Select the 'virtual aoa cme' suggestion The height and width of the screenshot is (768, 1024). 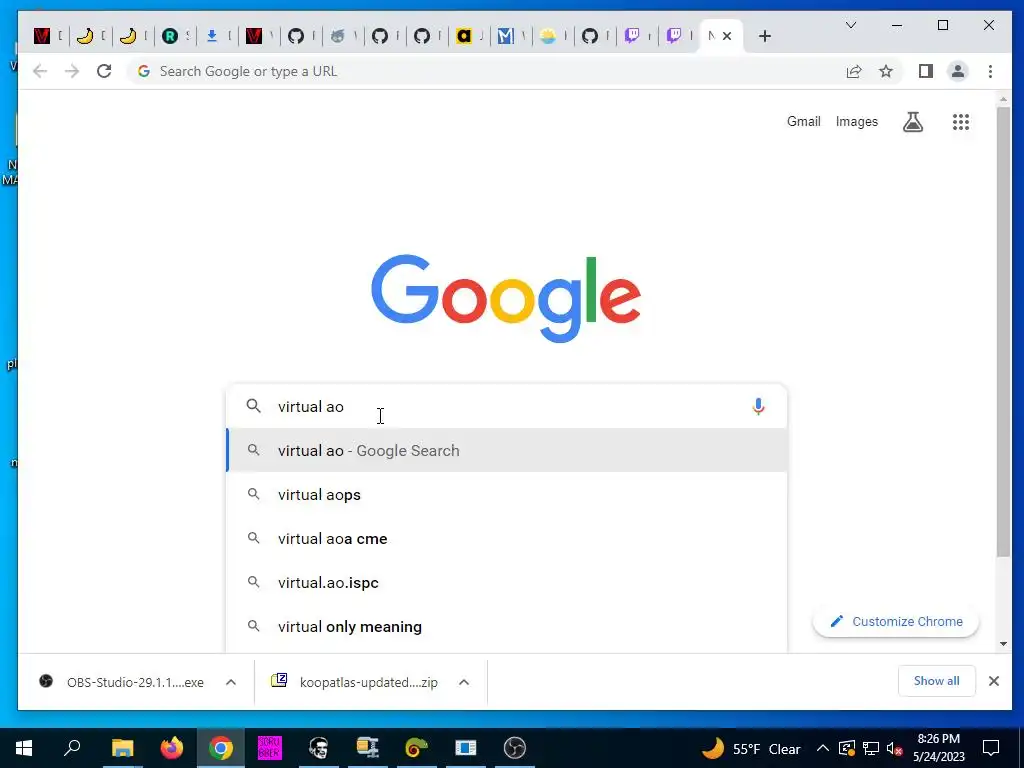pos(506,539)
